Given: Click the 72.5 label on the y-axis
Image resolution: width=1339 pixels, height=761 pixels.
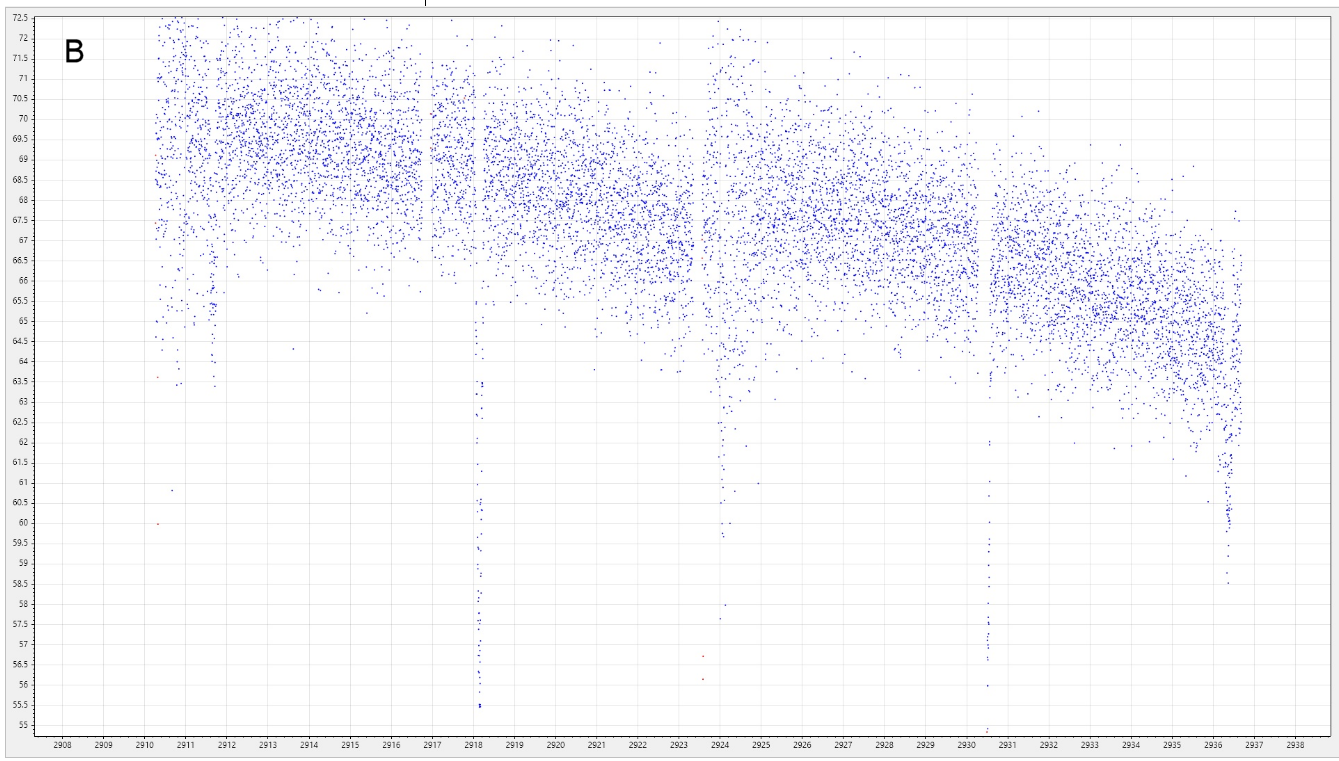Looking at the screenshot, I should [x=22, y=18].
